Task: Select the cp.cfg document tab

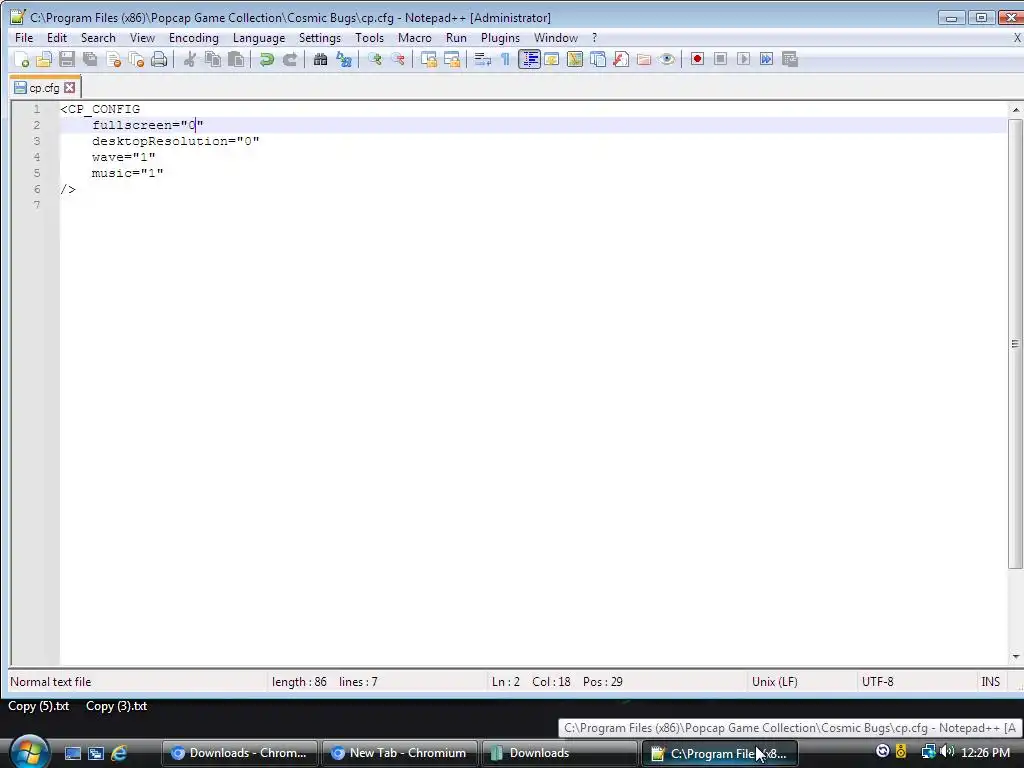Action: pos(44,88)
